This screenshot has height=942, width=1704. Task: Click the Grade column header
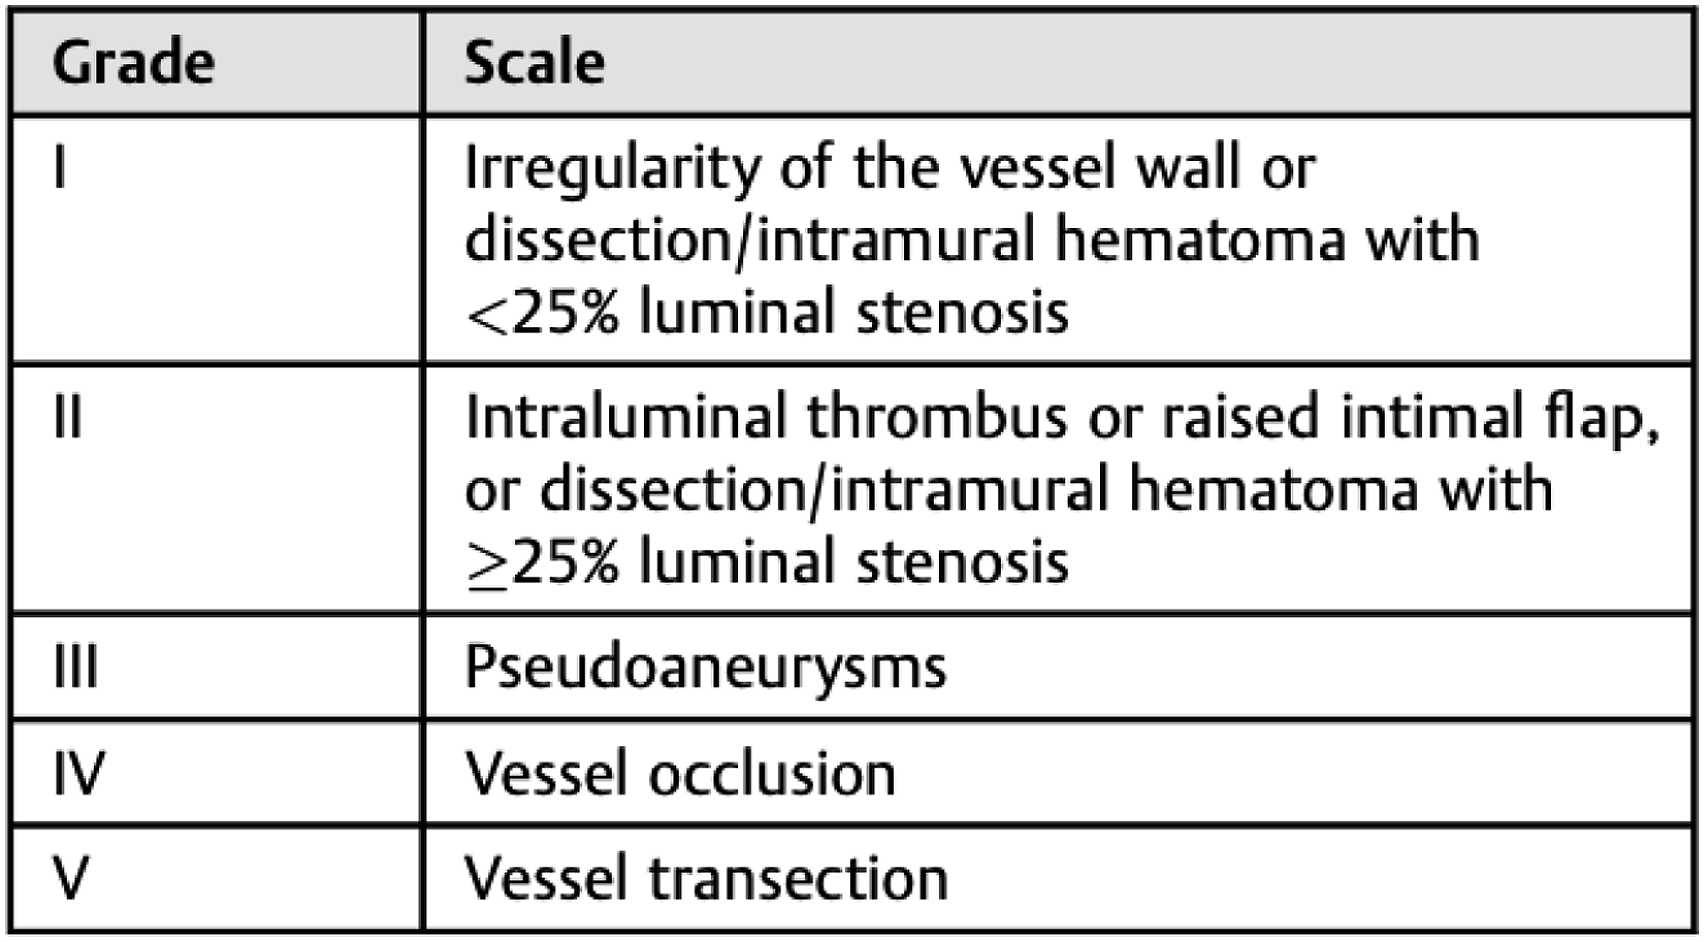[x=217, y=63]
